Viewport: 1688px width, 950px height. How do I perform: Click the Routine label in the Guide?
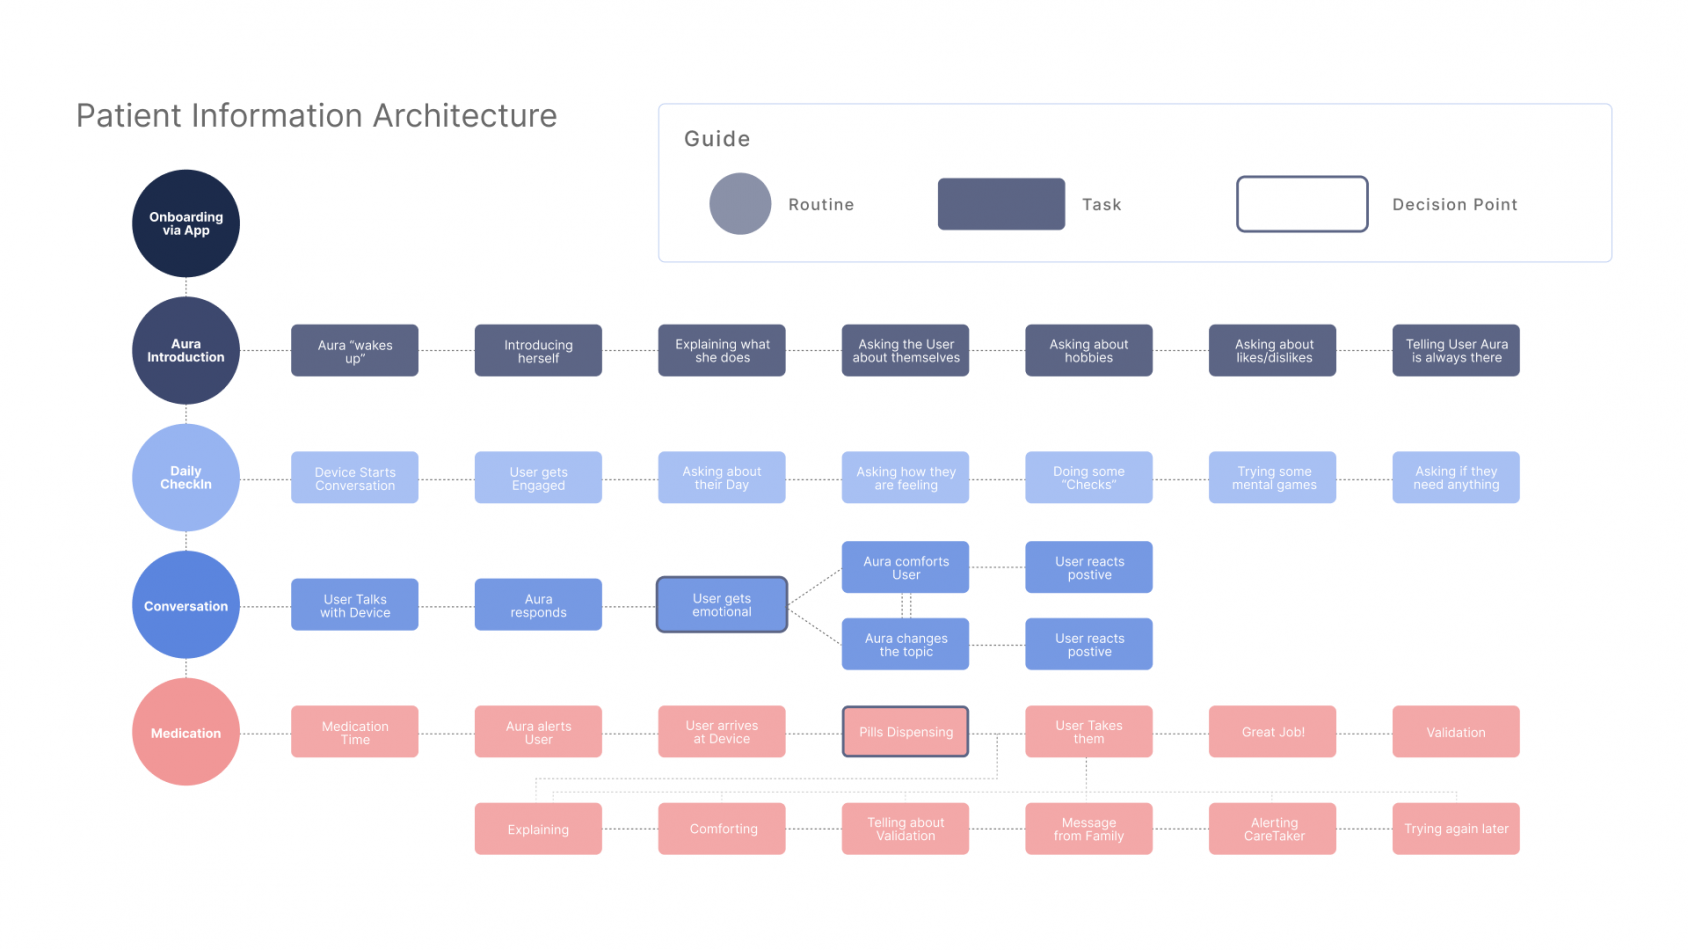point(821,204)
